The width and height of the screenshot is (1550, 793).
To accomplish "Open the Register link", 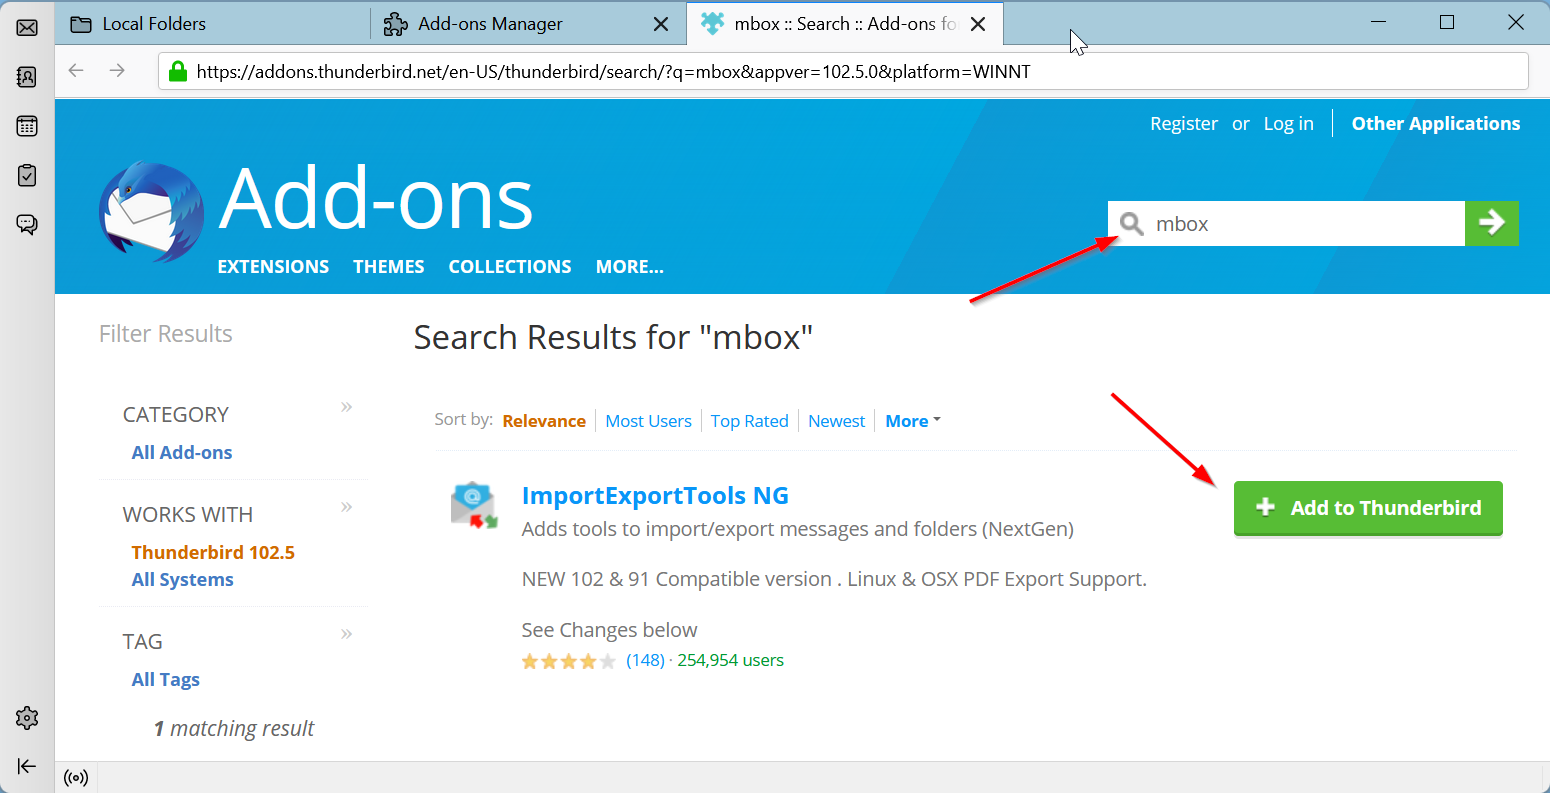I will (x=1184, y=124).
